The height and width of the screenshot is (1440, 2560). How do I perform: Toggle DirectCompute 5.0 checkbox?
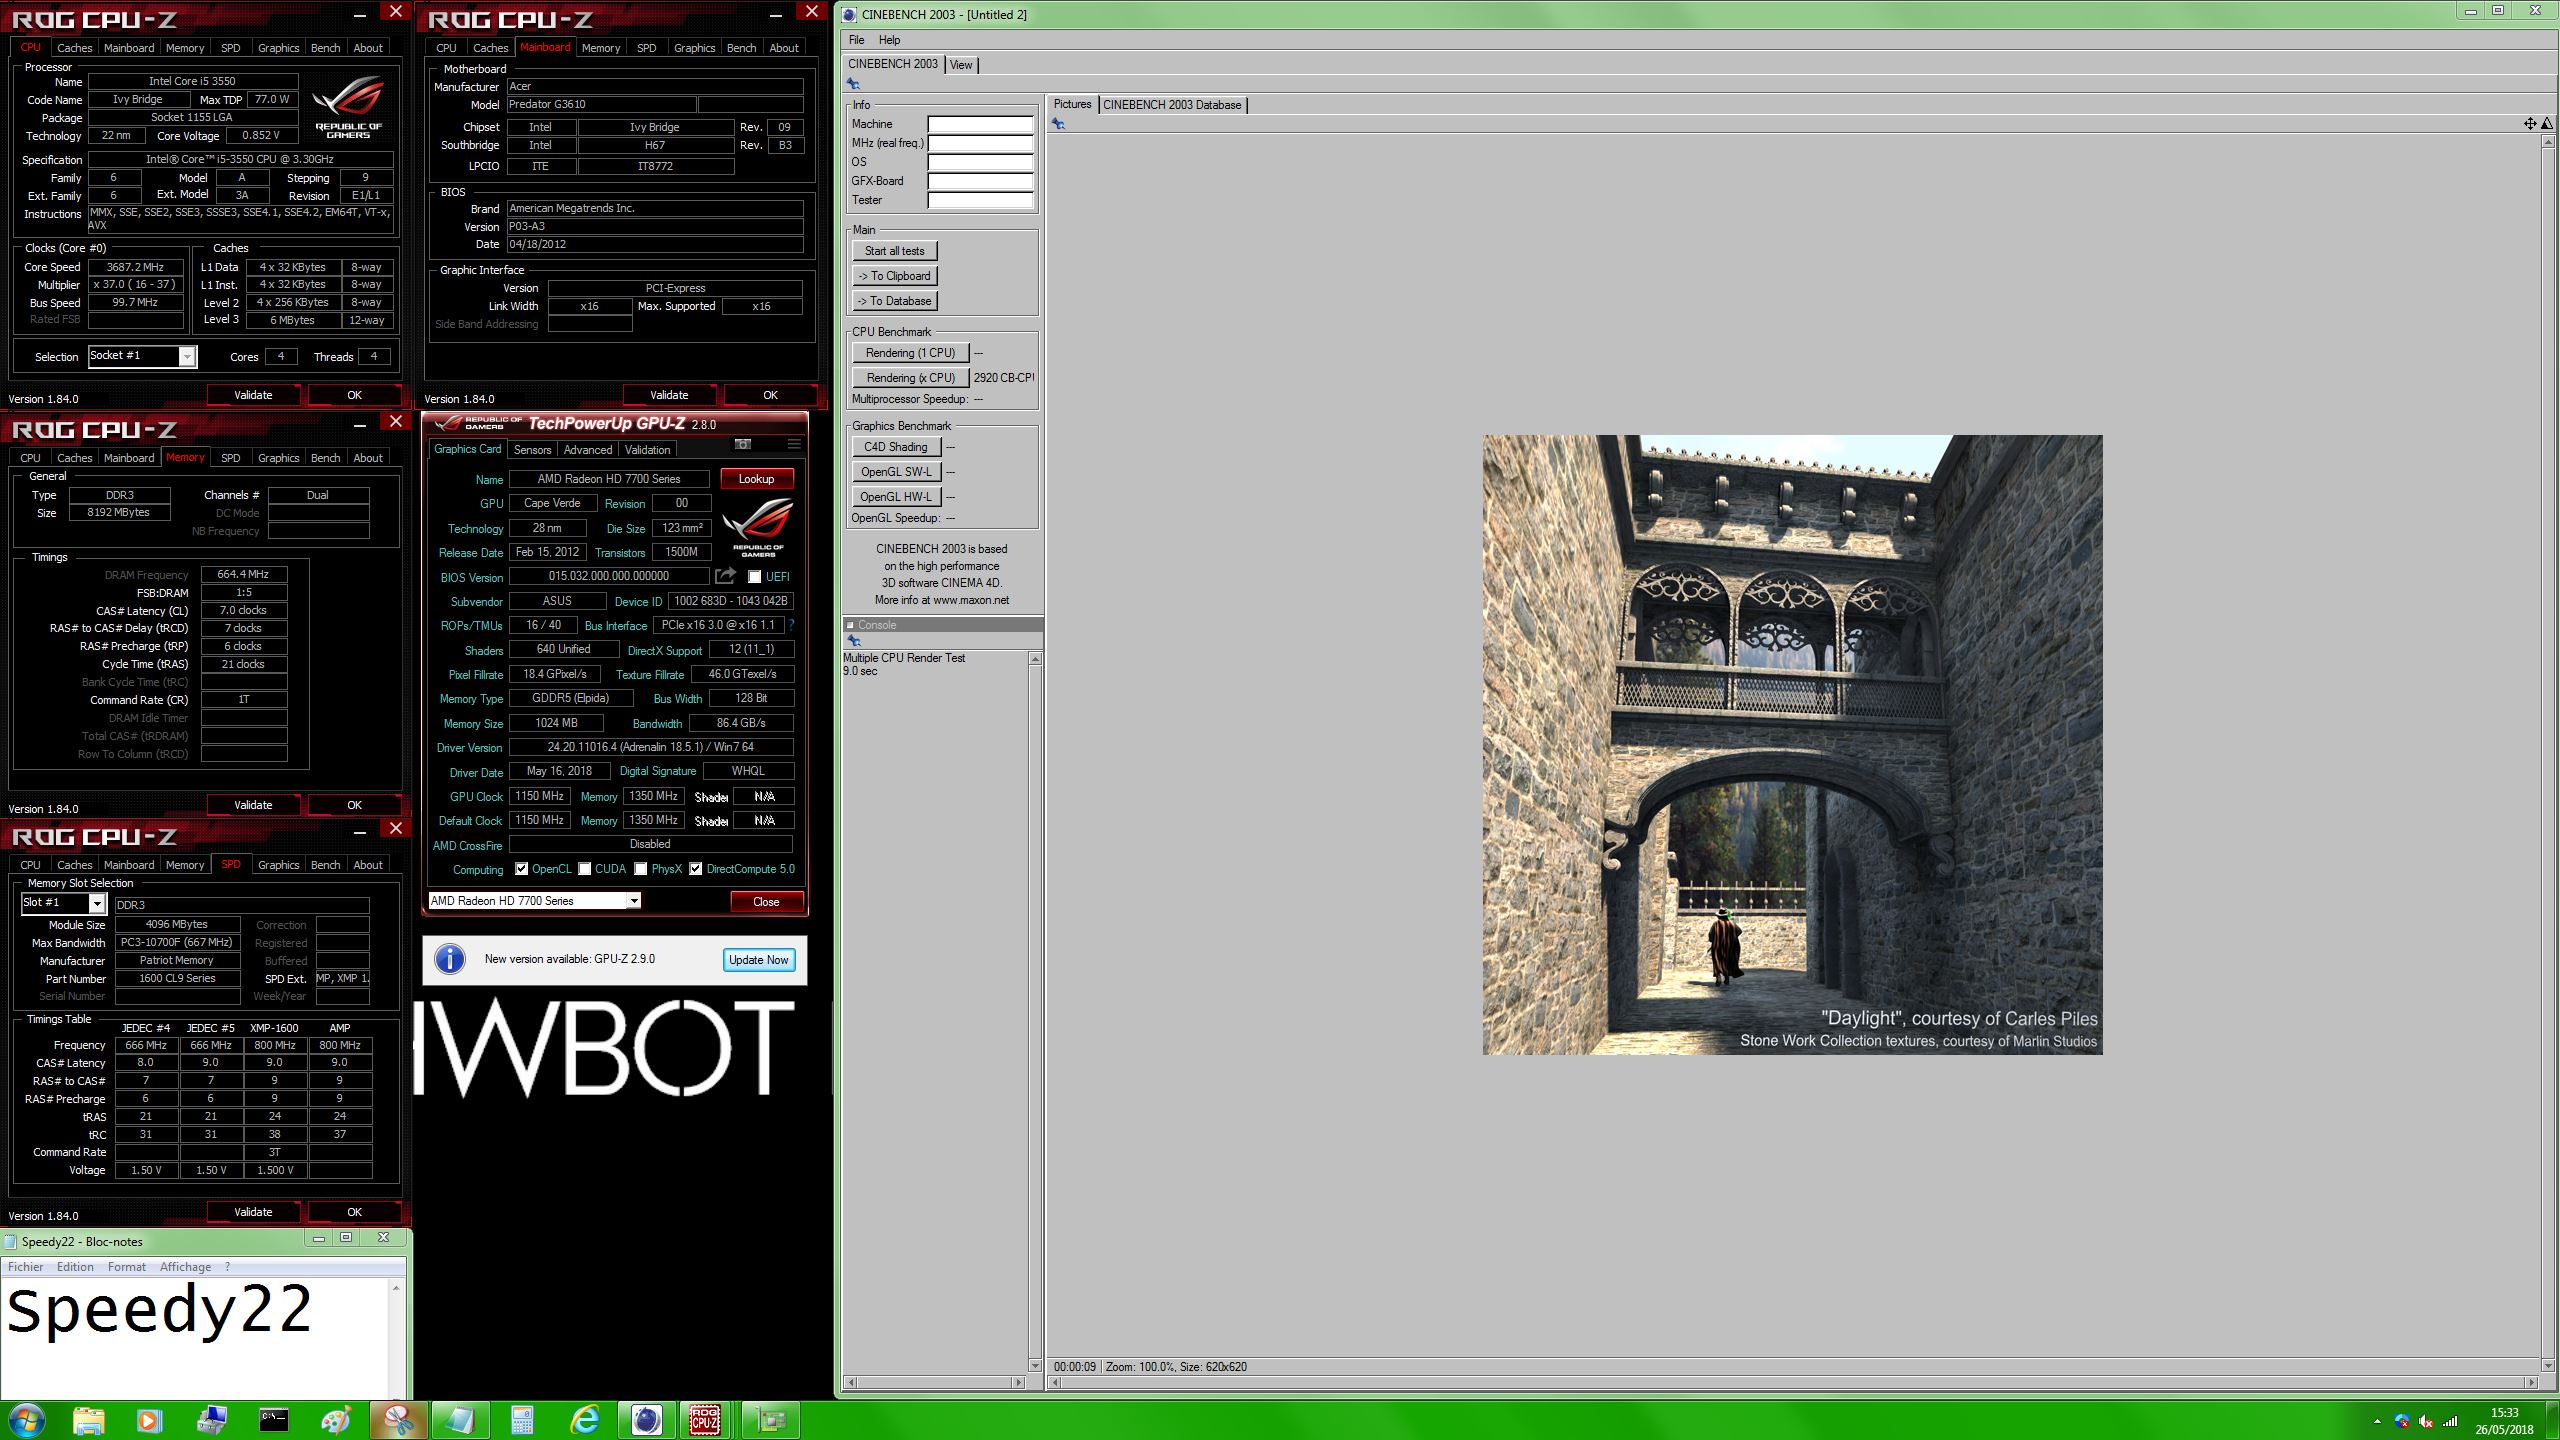(x=696, y=869)
